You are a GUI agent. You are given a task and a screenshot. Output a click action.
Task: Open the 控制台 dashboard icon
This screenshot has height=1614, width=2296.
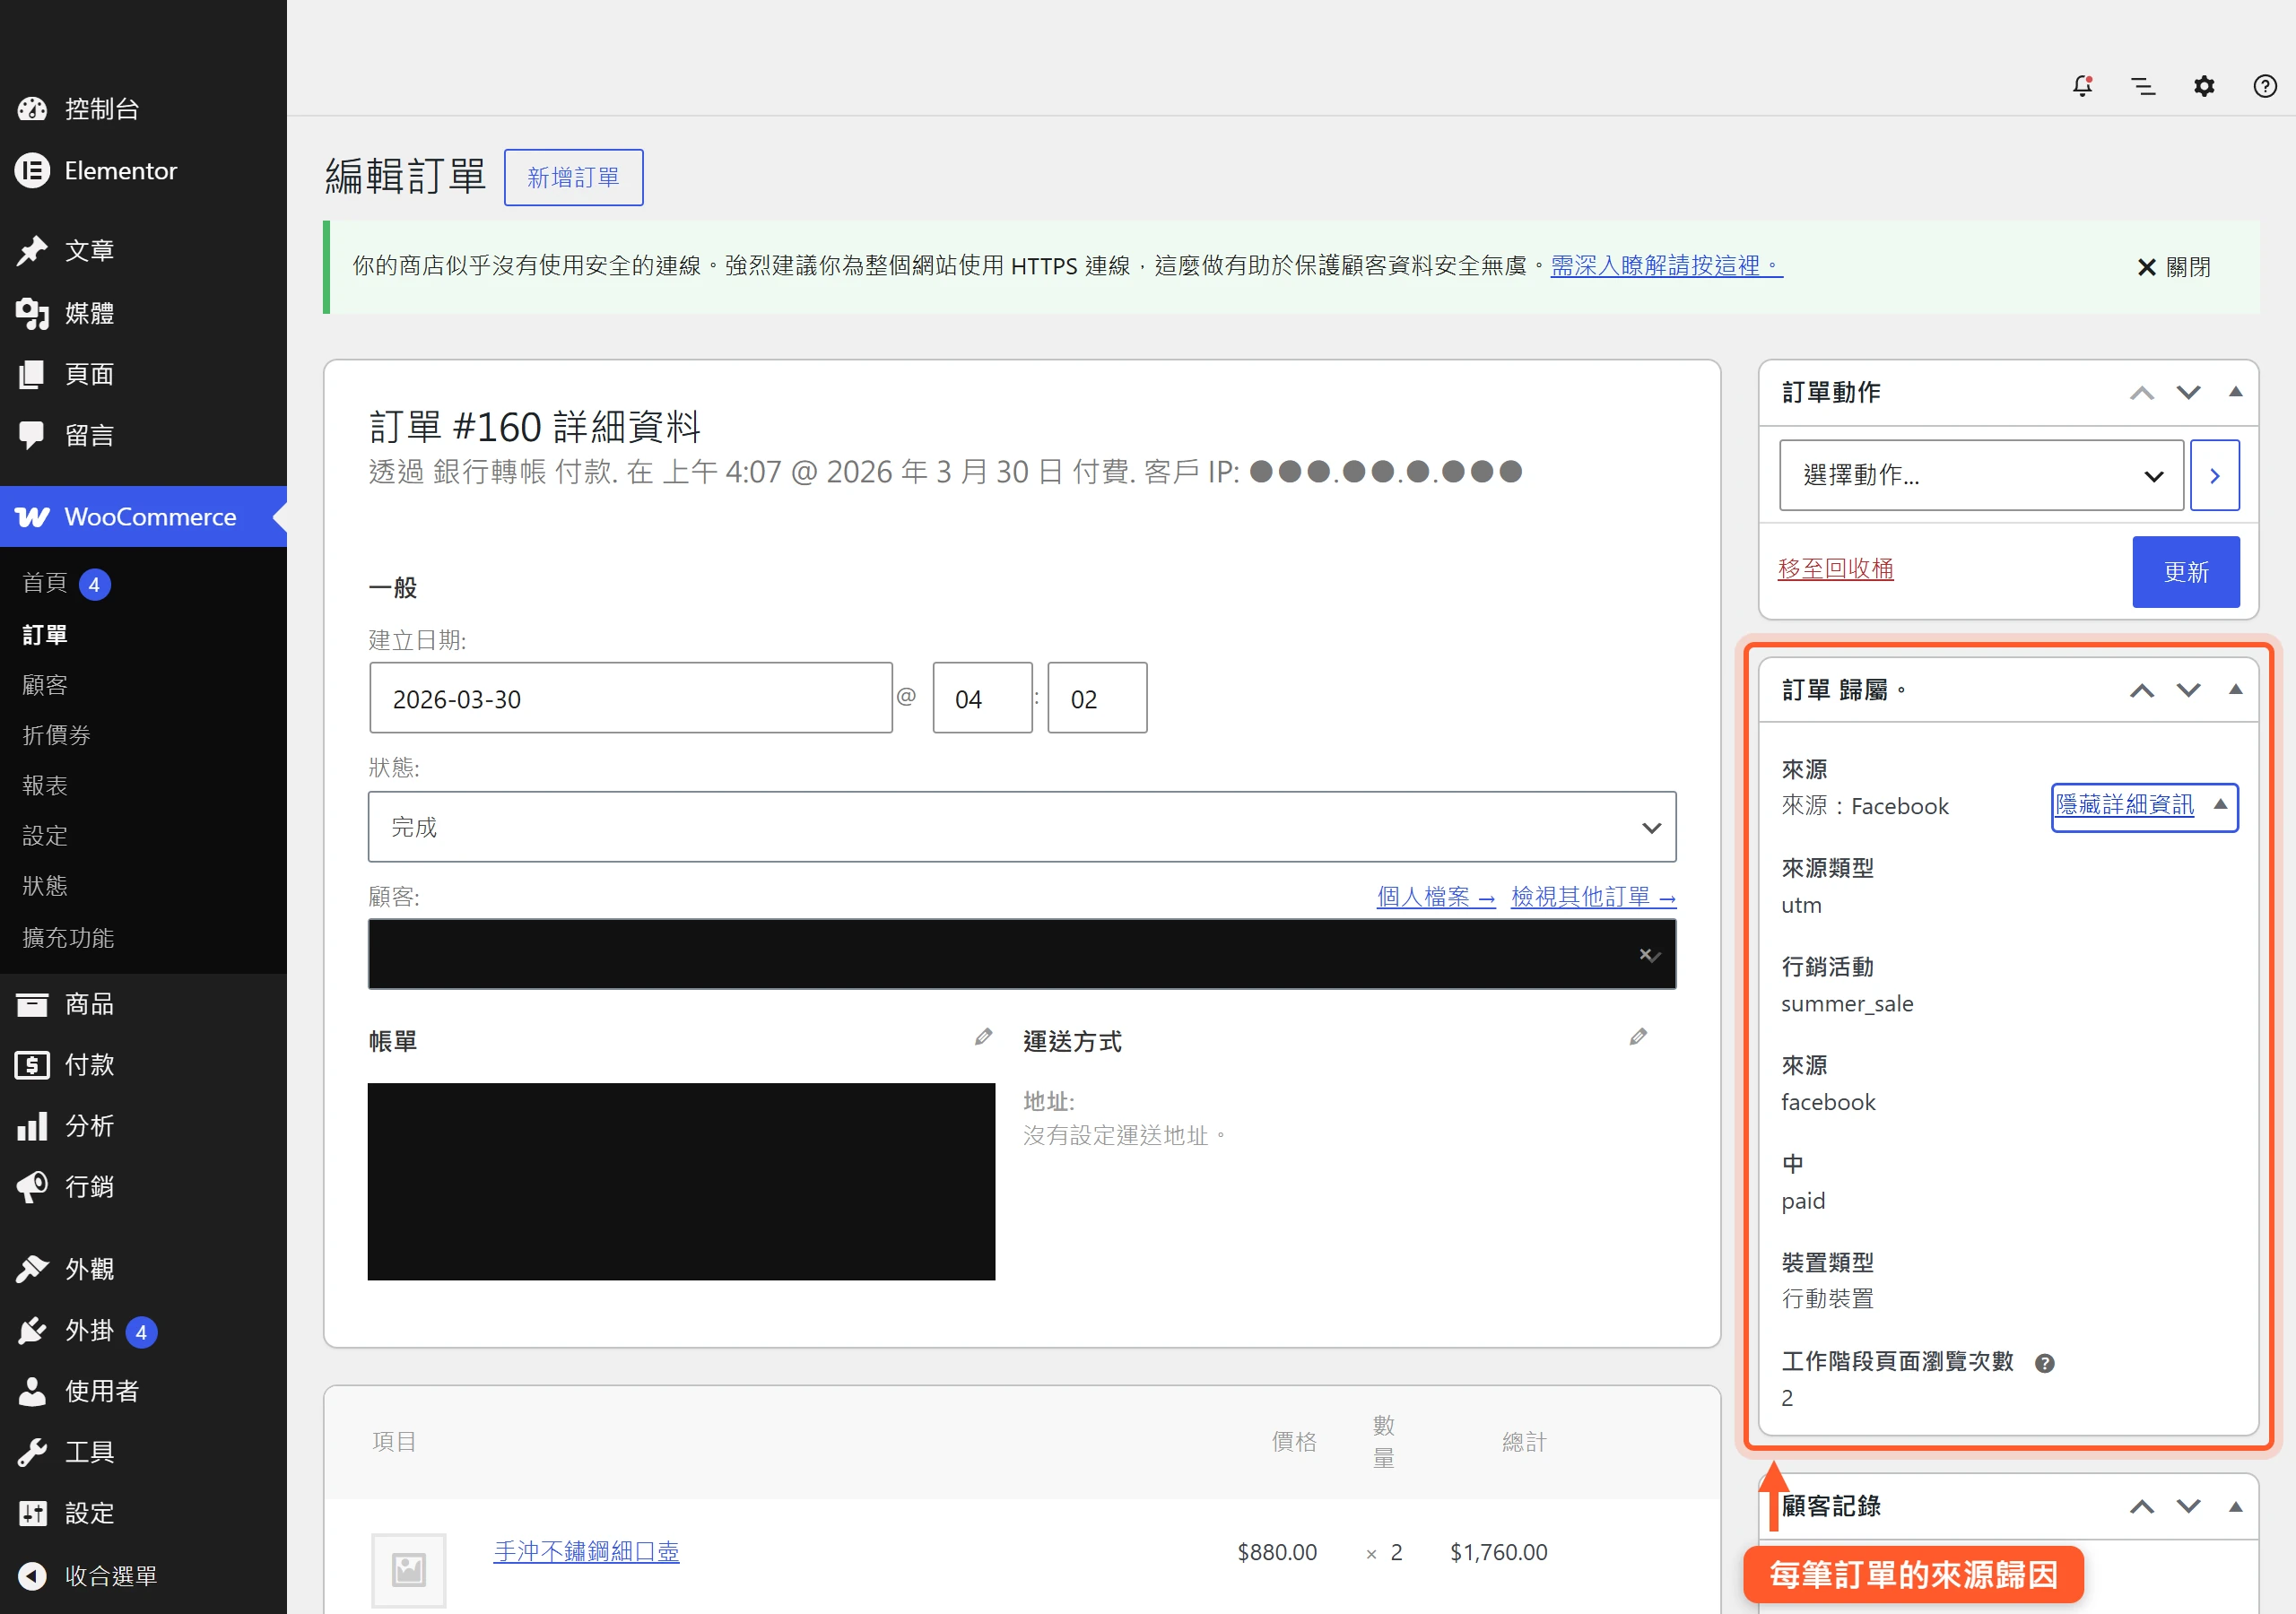pos(32,109)
